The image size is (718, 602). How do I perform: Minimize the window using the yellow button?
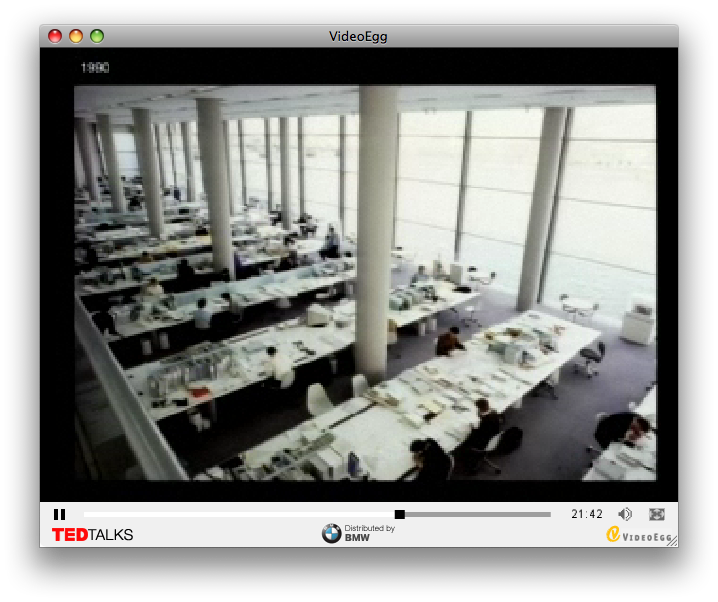(x=76, y=36)
